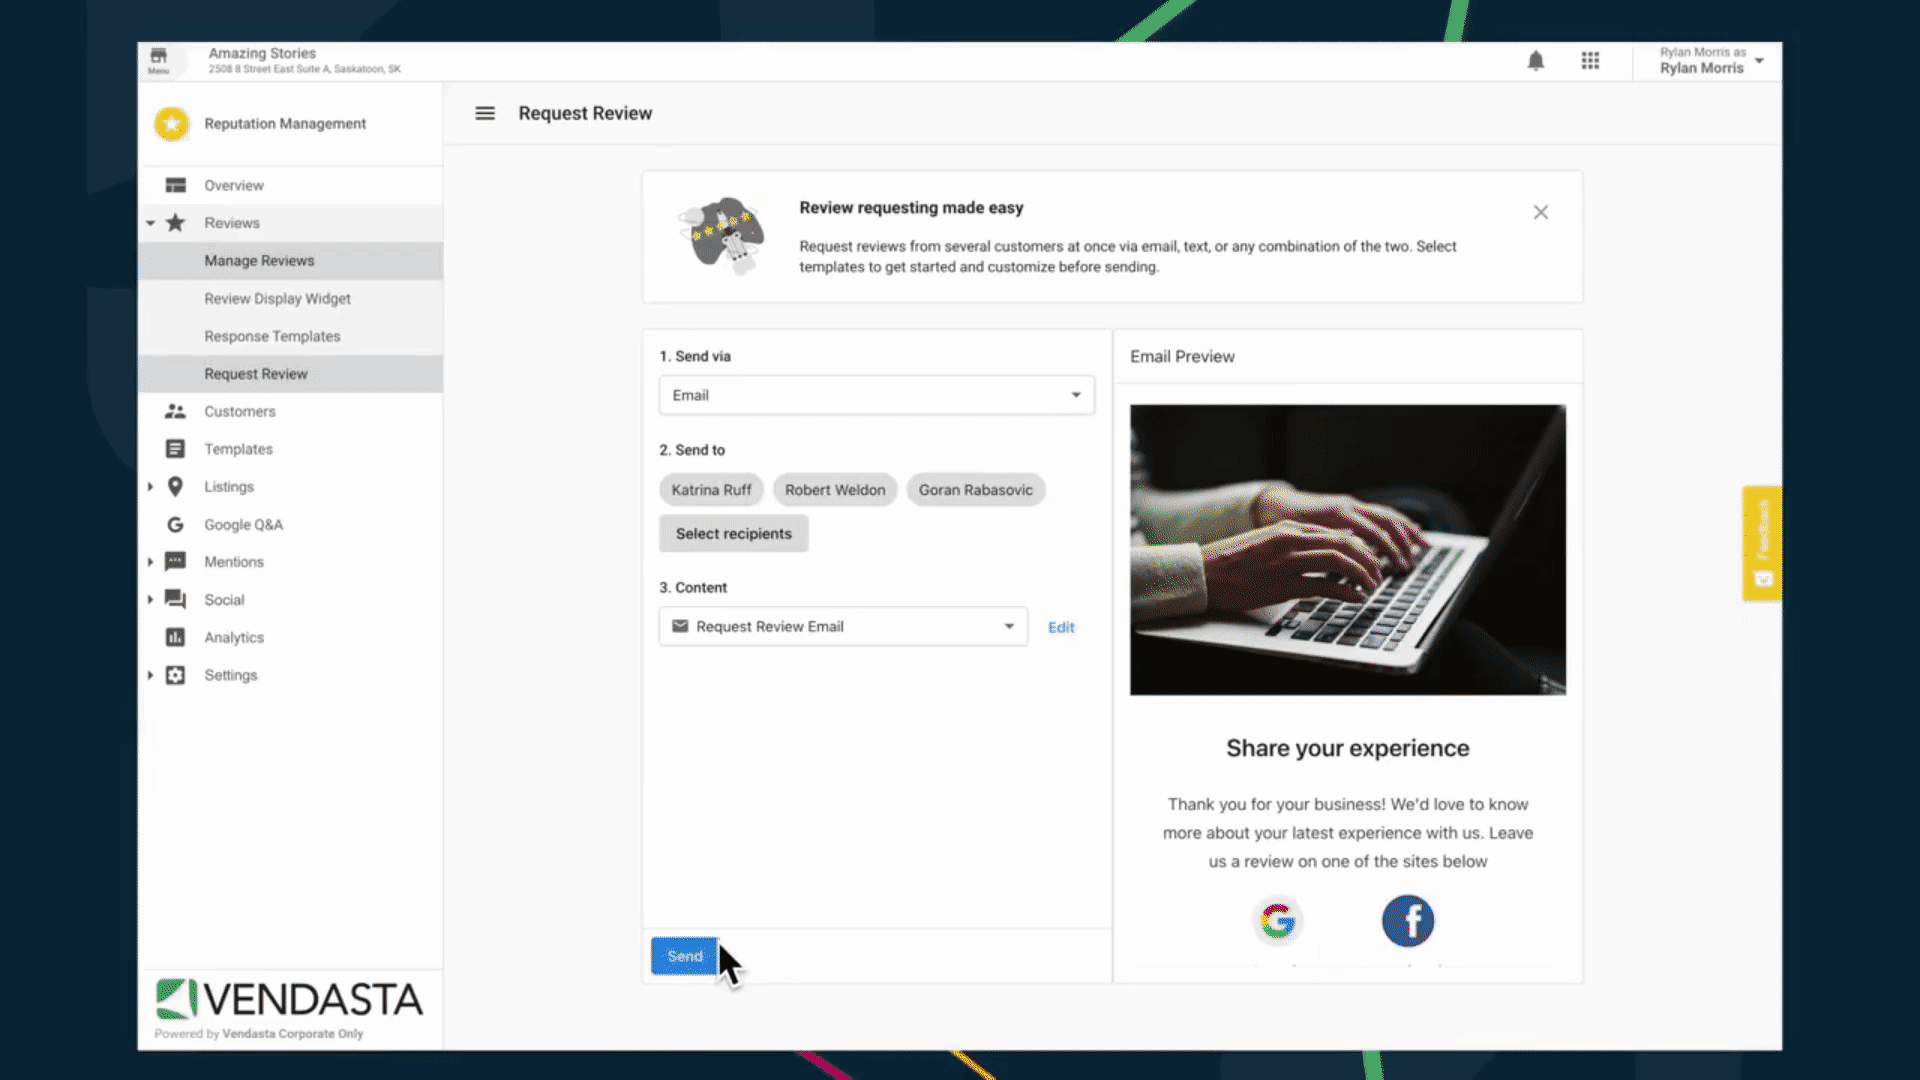Click the Select recipients button
1920x1080 pixels.
tap(733, 533)
